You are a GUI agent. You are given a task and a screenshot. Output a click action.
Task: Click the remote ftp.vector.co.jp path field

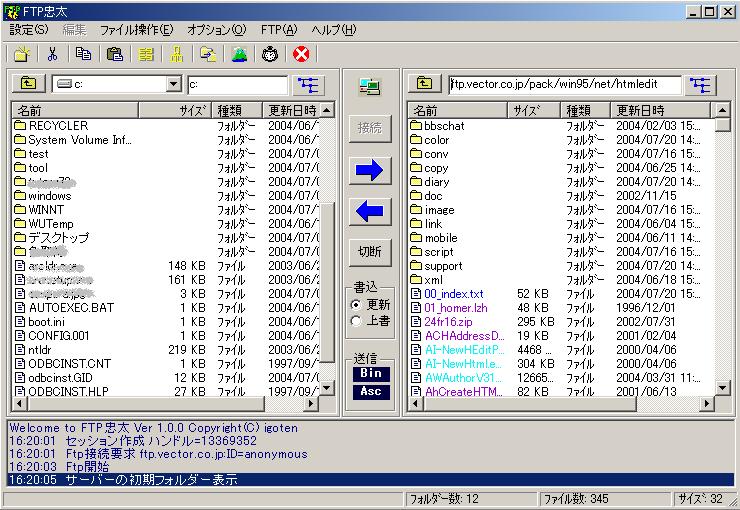565,84
